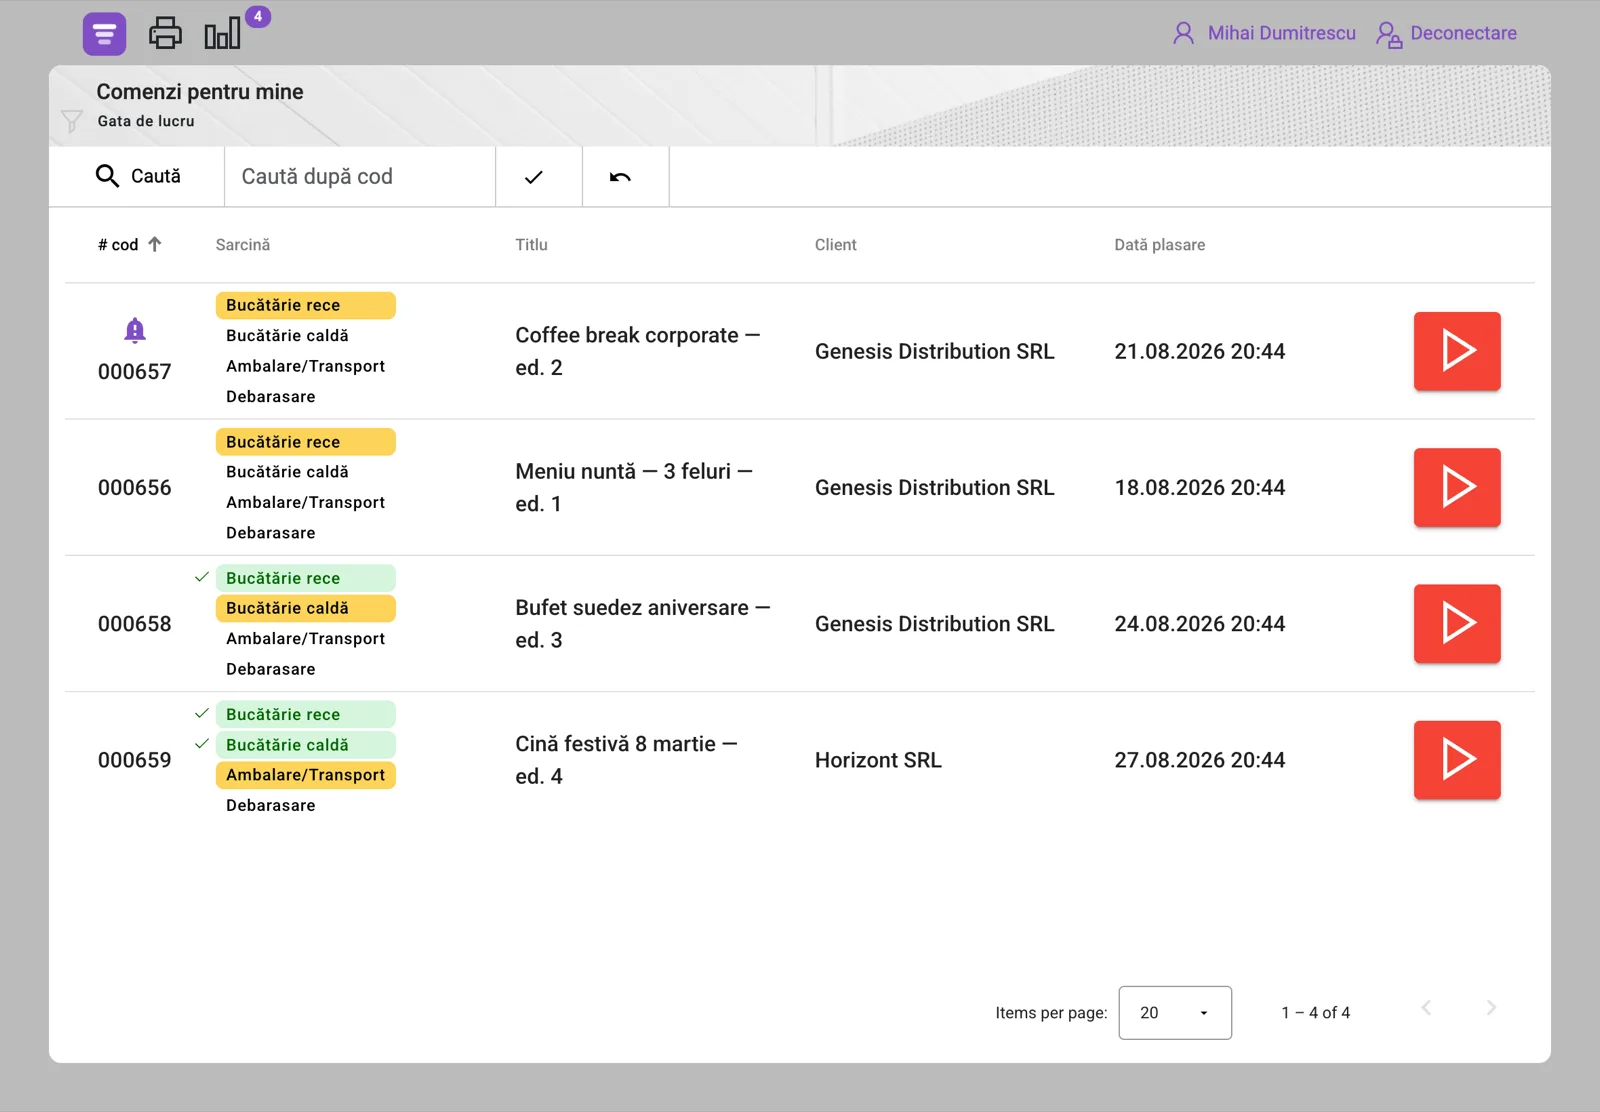Start order 000657 with red play button
The width and height of the screenshot is (1600, 1112).
[1457, 351]
